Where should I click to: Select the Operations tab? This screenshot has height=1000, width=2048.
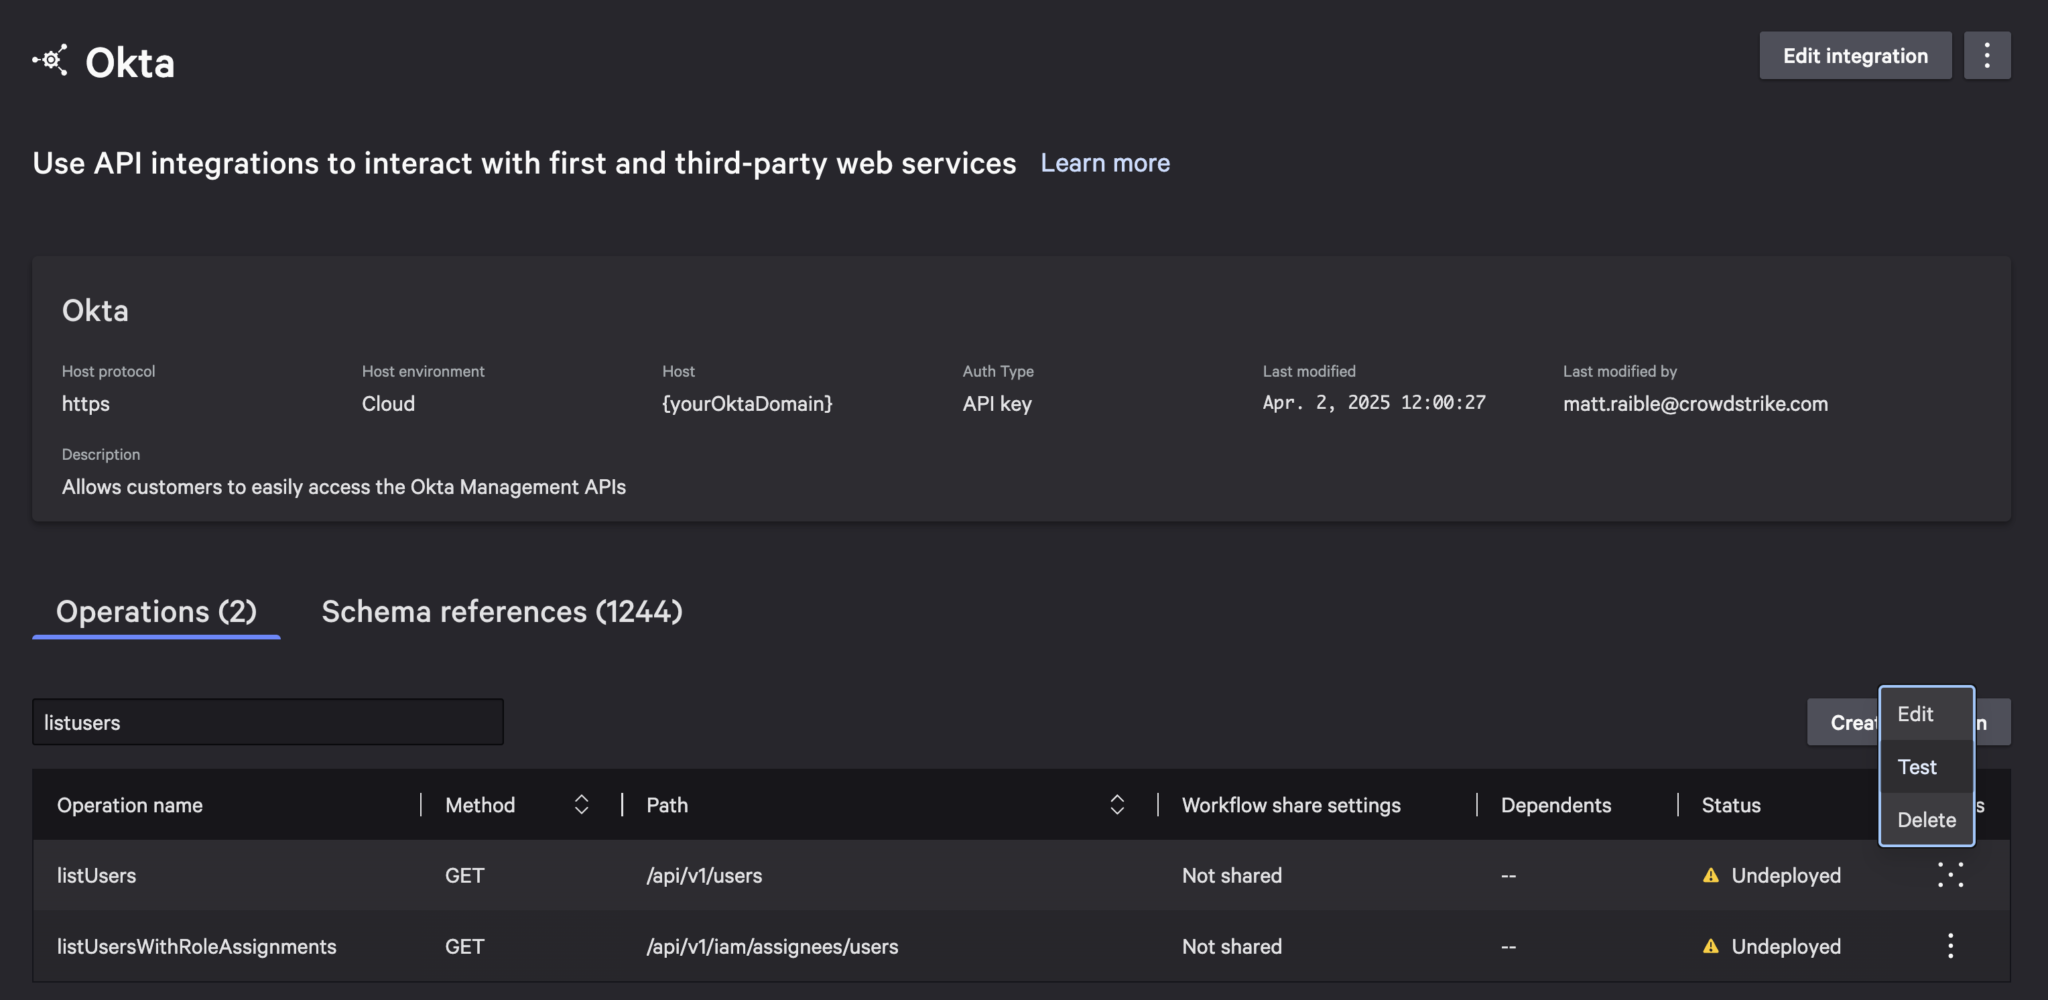click(156, 611)
